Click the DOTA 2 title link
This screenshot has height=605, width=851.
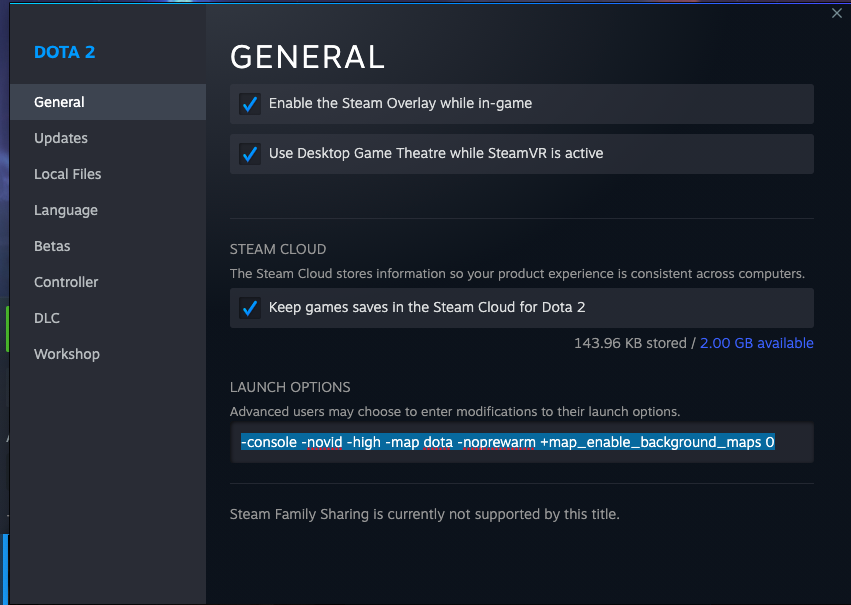[64, 51]
